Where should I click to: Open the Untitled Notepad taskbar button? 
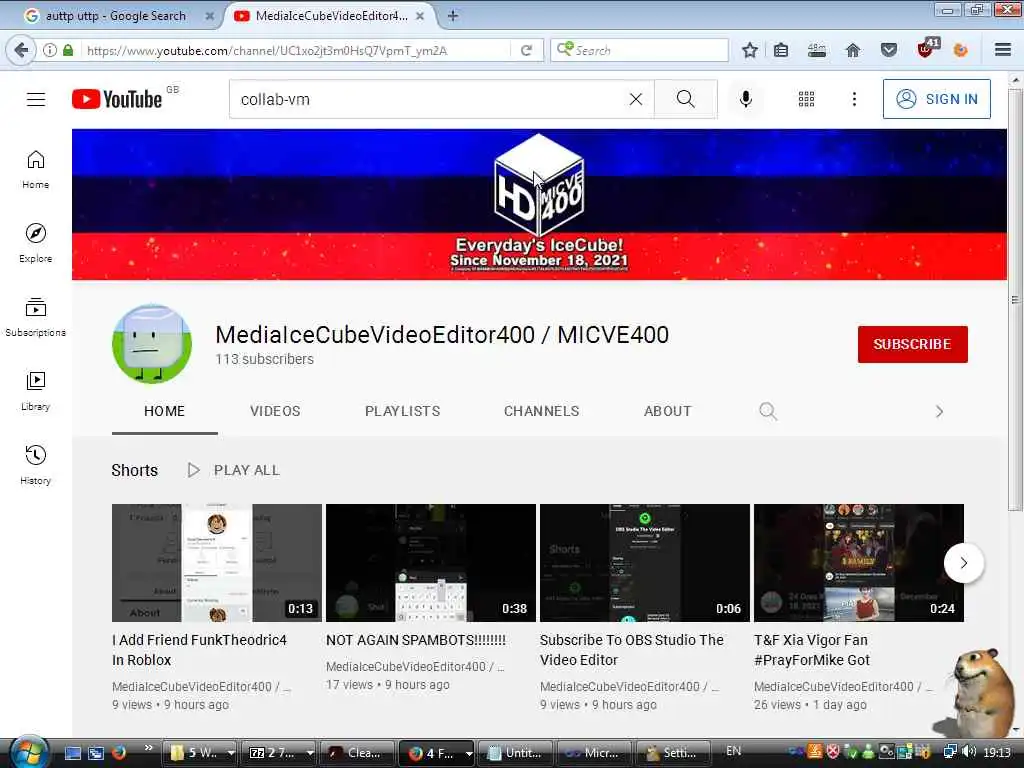(516, 753)
